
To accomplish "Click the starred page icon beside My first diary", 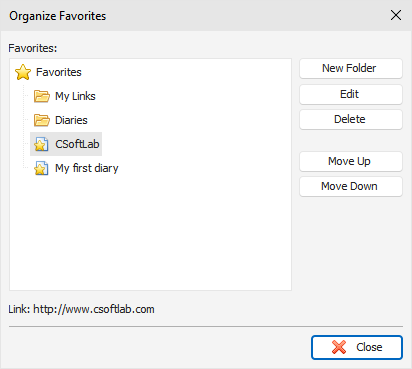I will (41, 168).
